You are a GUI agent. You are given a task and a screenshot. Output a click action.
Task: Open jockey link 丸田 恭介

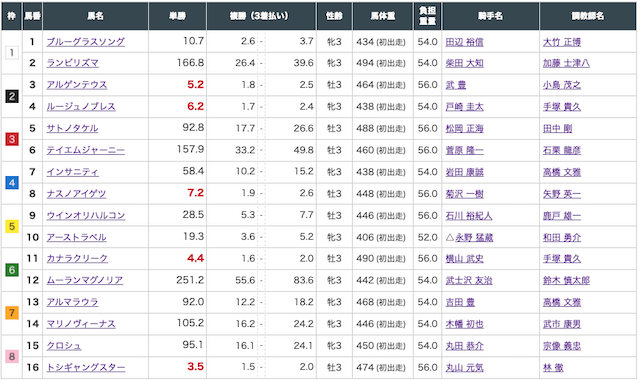click(464, 346)
